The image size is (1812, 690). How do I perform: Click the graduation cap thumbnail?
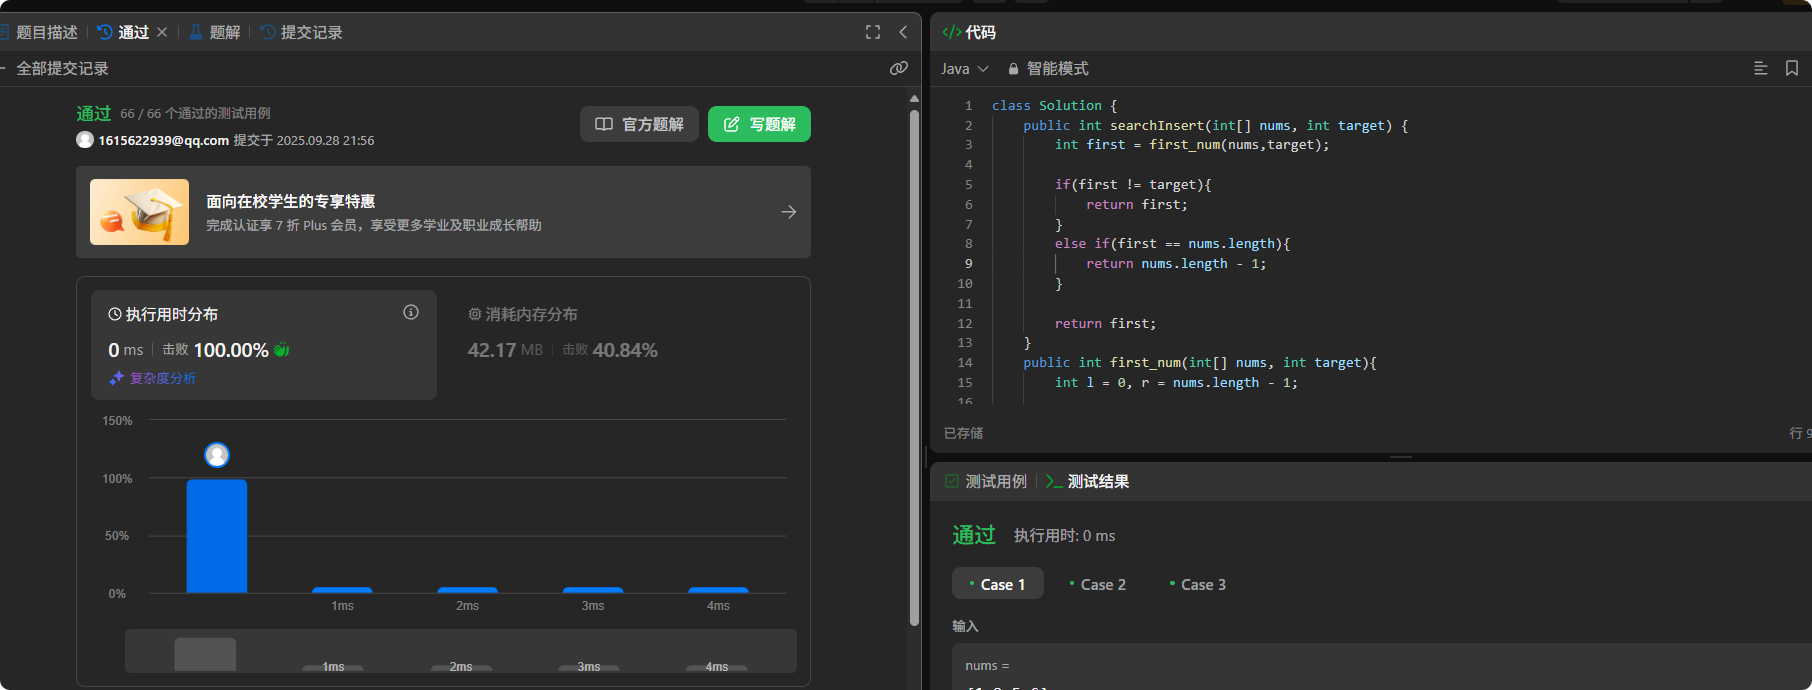[139, 212]
